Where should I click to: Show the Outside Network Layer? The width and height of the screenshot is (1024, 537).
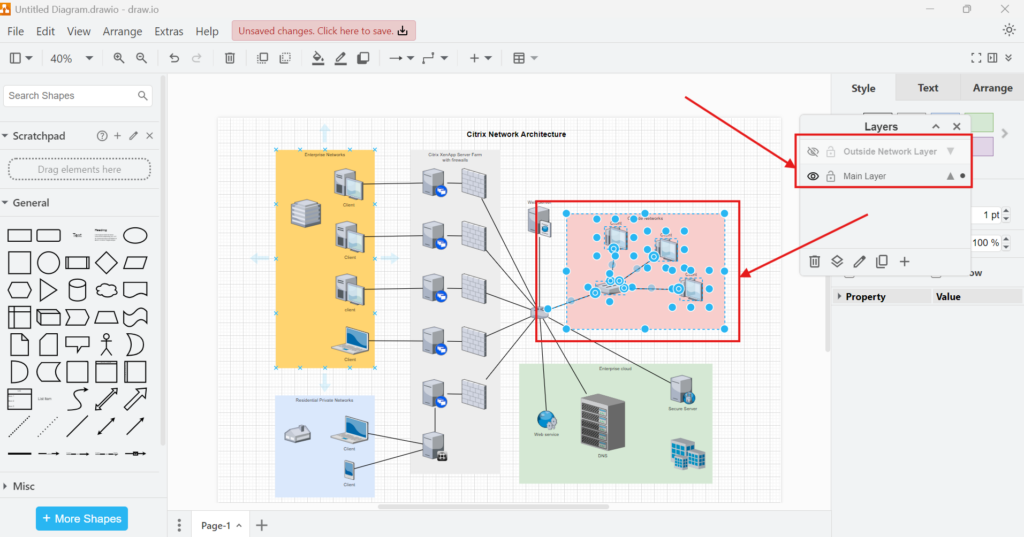[x=813, y=152]
